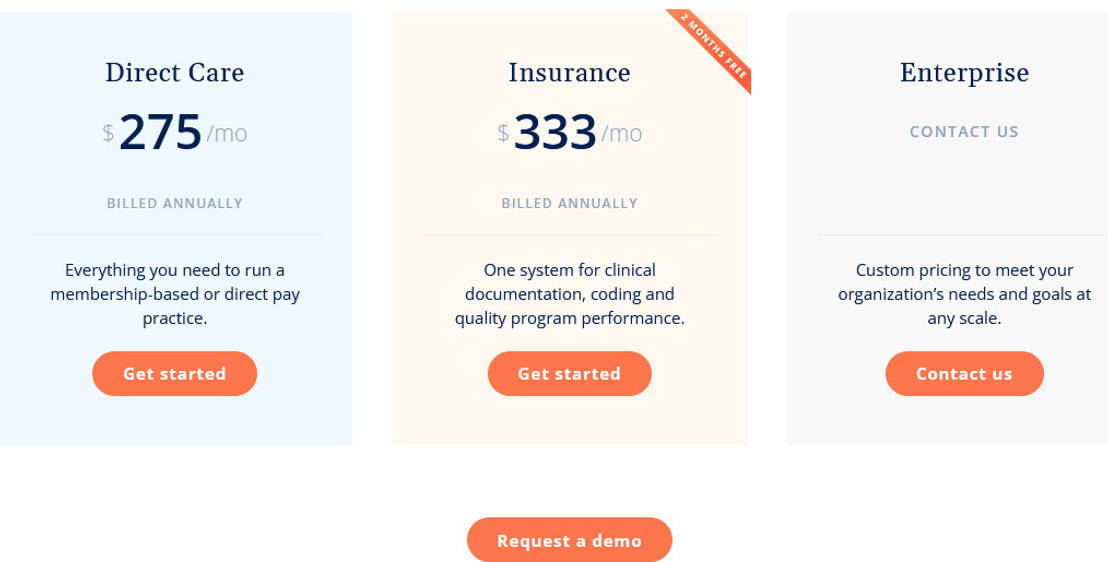Click the /mo label after 275

click(x=227, y=134)
